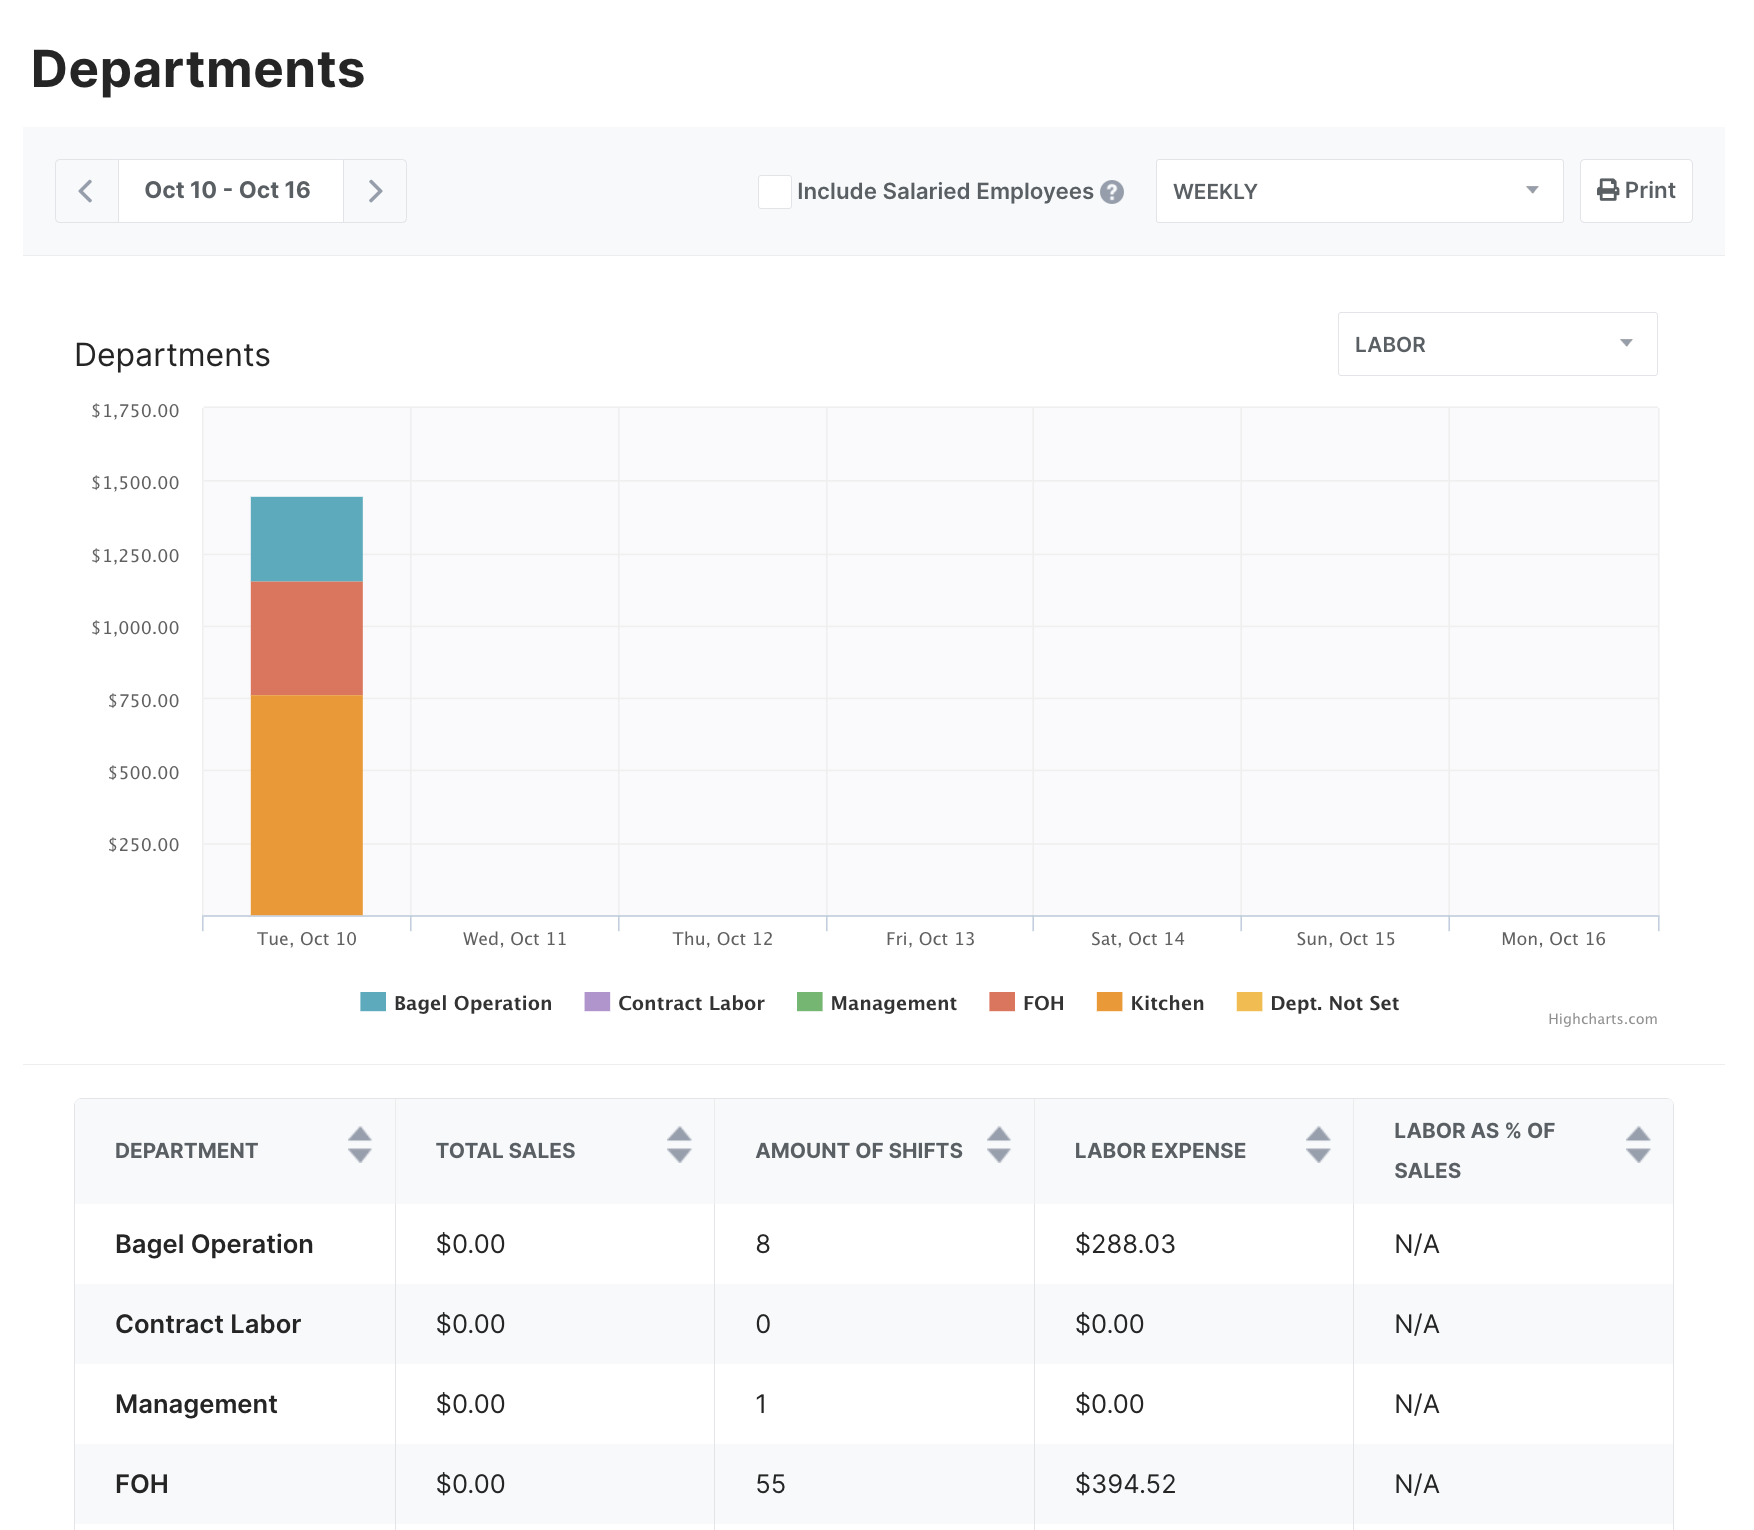
Task: Click the FOH legend color swatch
Action: click(1000, 1002)
